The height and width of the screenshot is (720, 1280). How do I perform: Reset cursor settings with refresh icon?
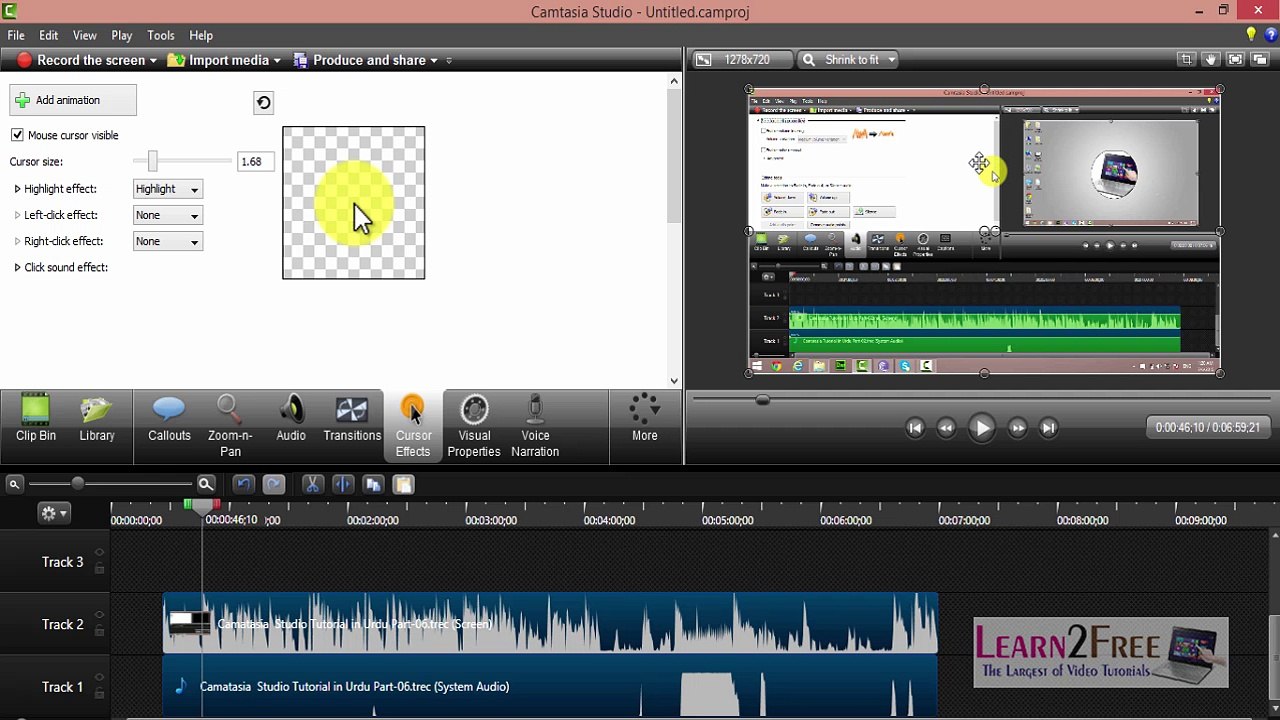[263, 102]
